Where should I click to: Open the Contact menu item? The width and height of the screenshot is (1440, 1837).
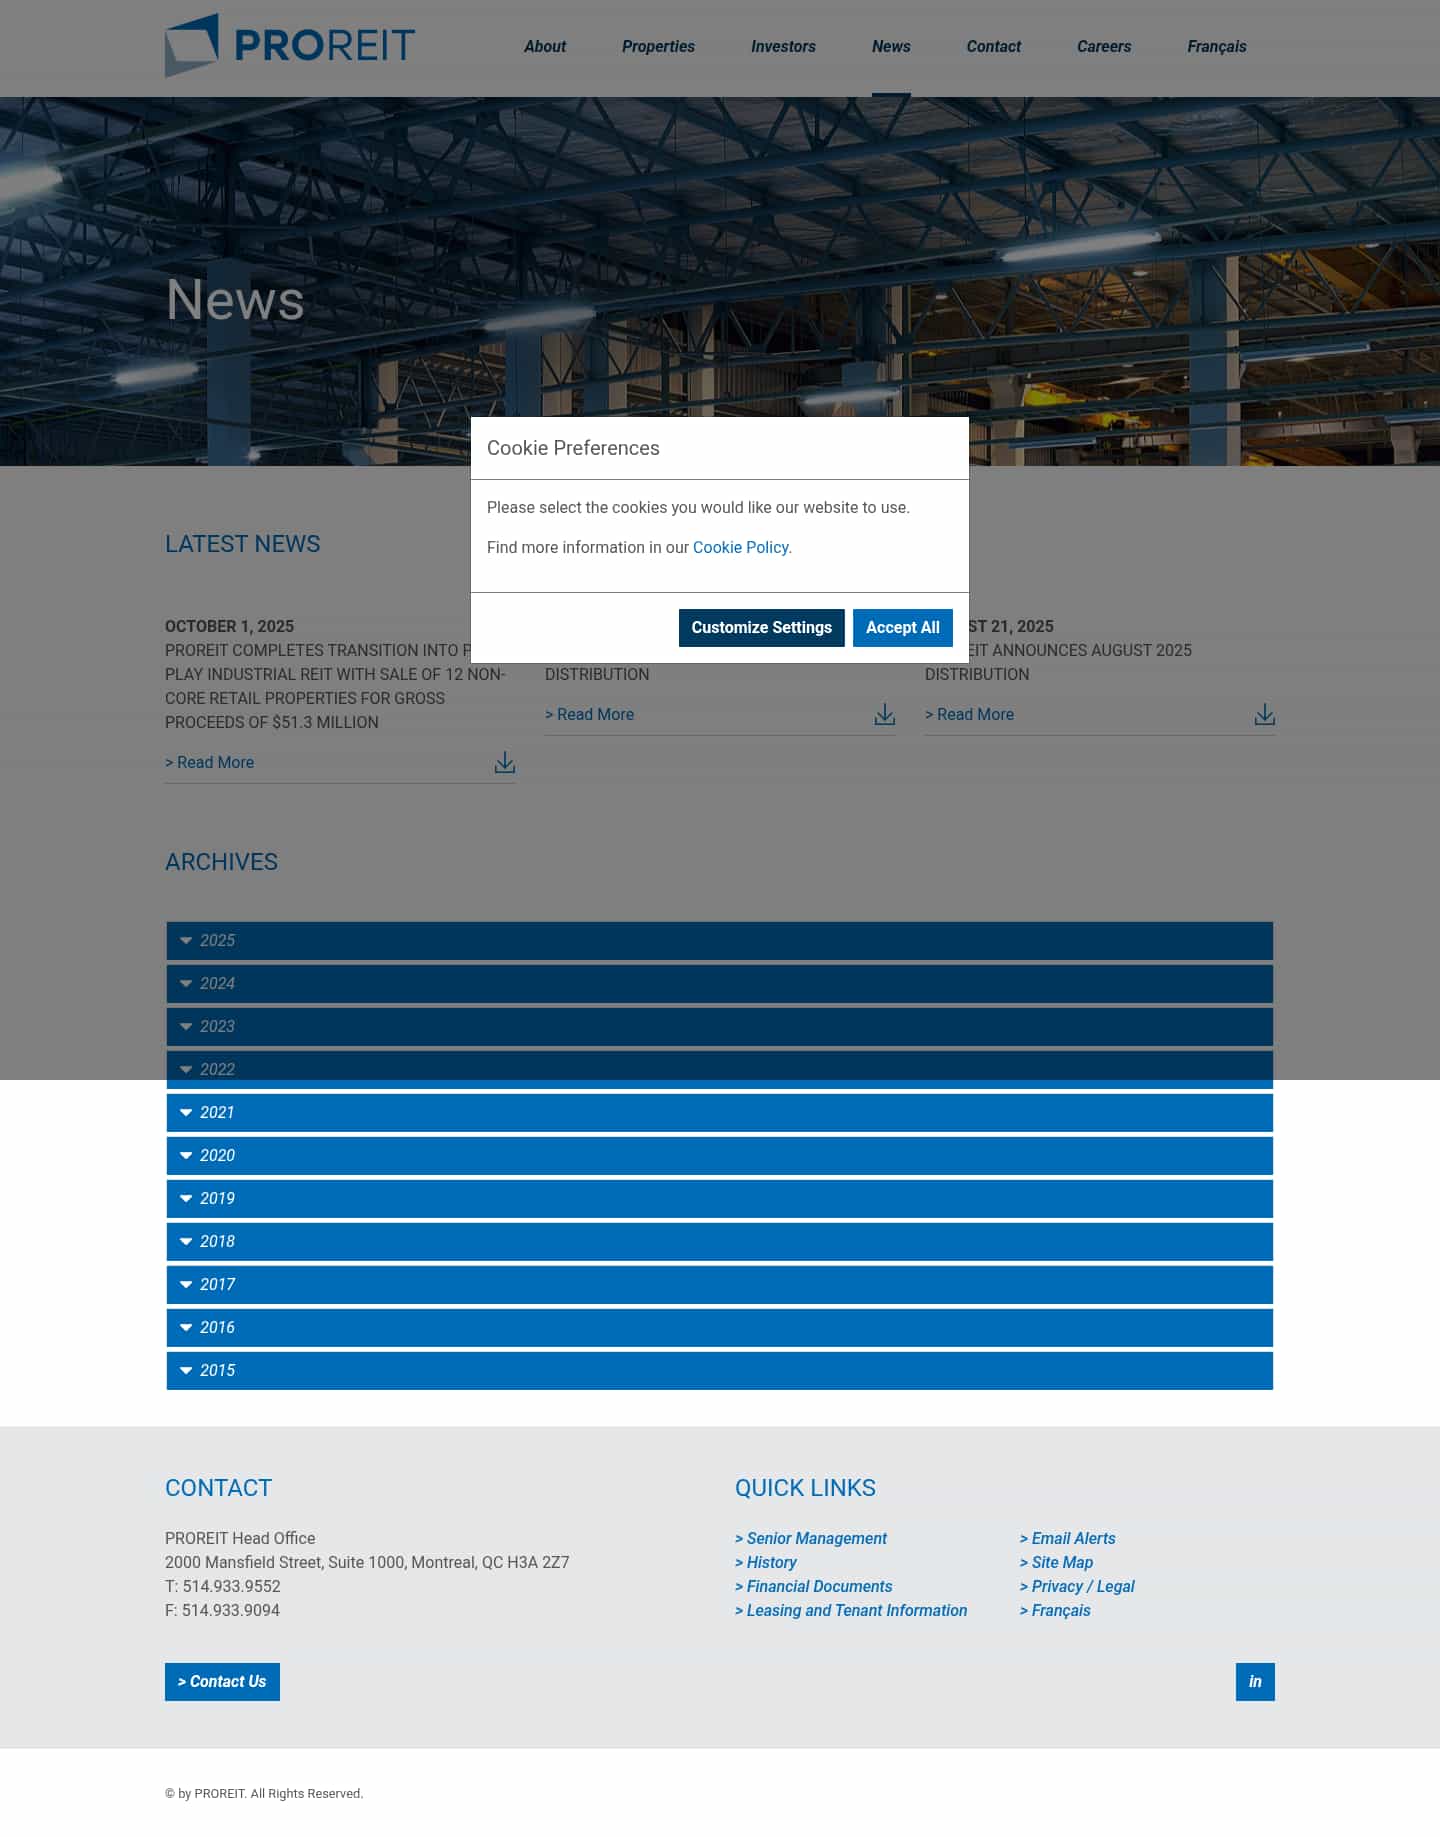tap(993, 47)
